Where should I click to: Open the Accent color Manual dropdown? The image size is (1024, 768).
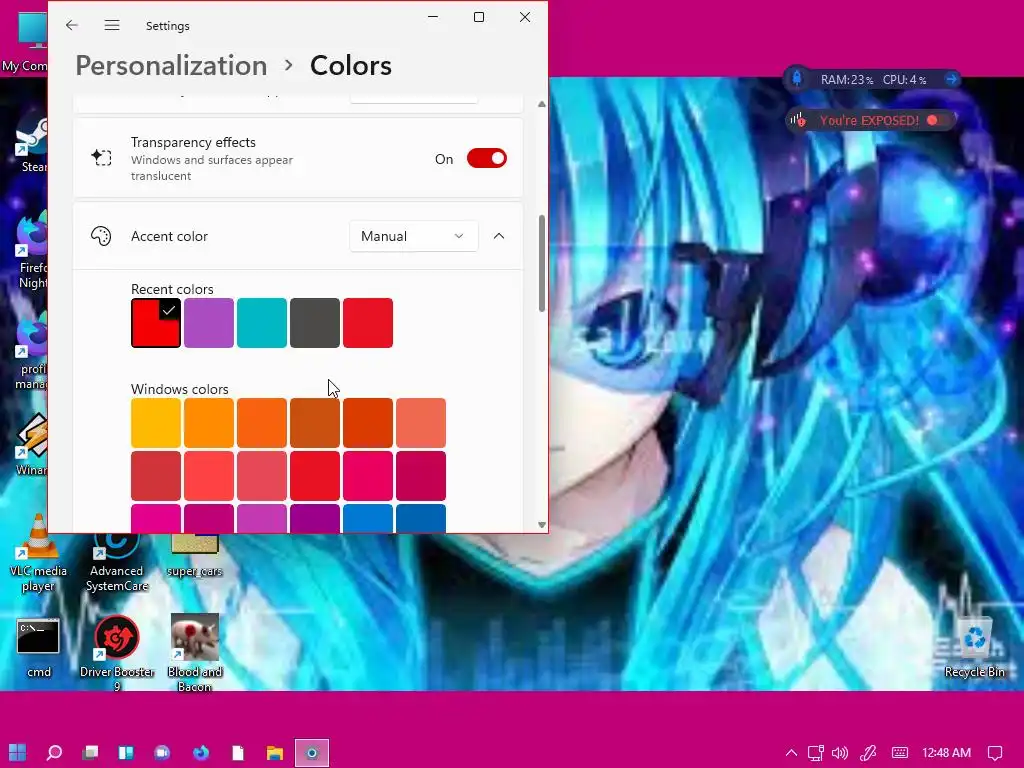[x=413, y=236]
